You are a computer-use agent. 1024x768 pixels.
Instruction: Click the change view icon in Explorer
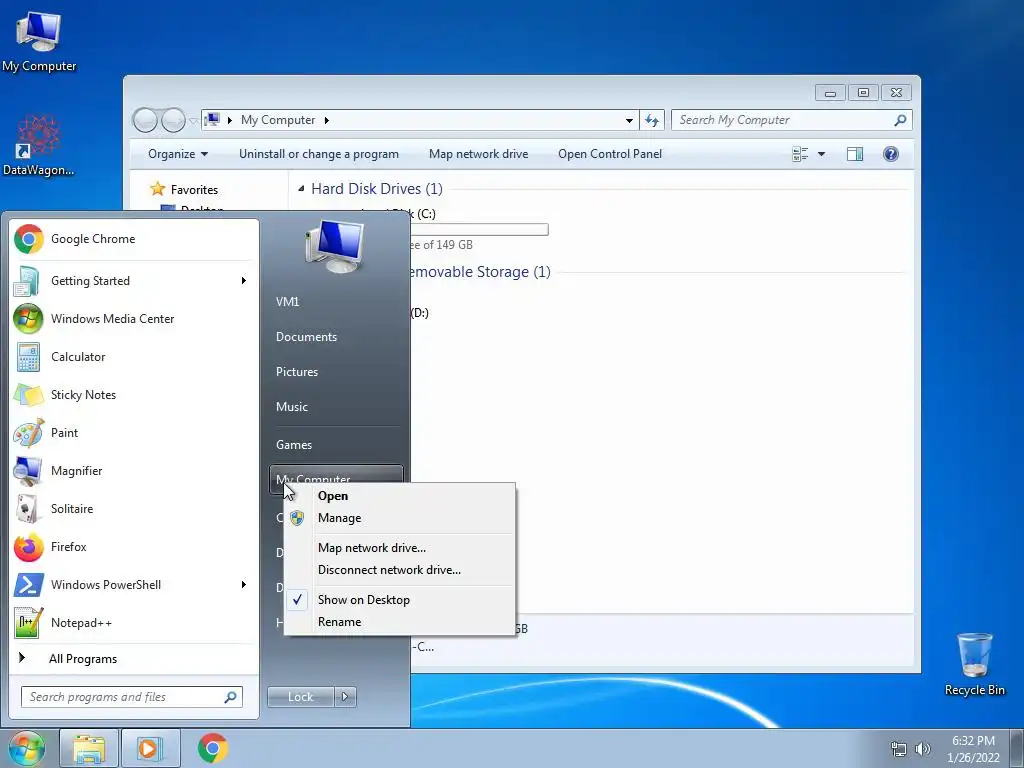click(800, 154)
